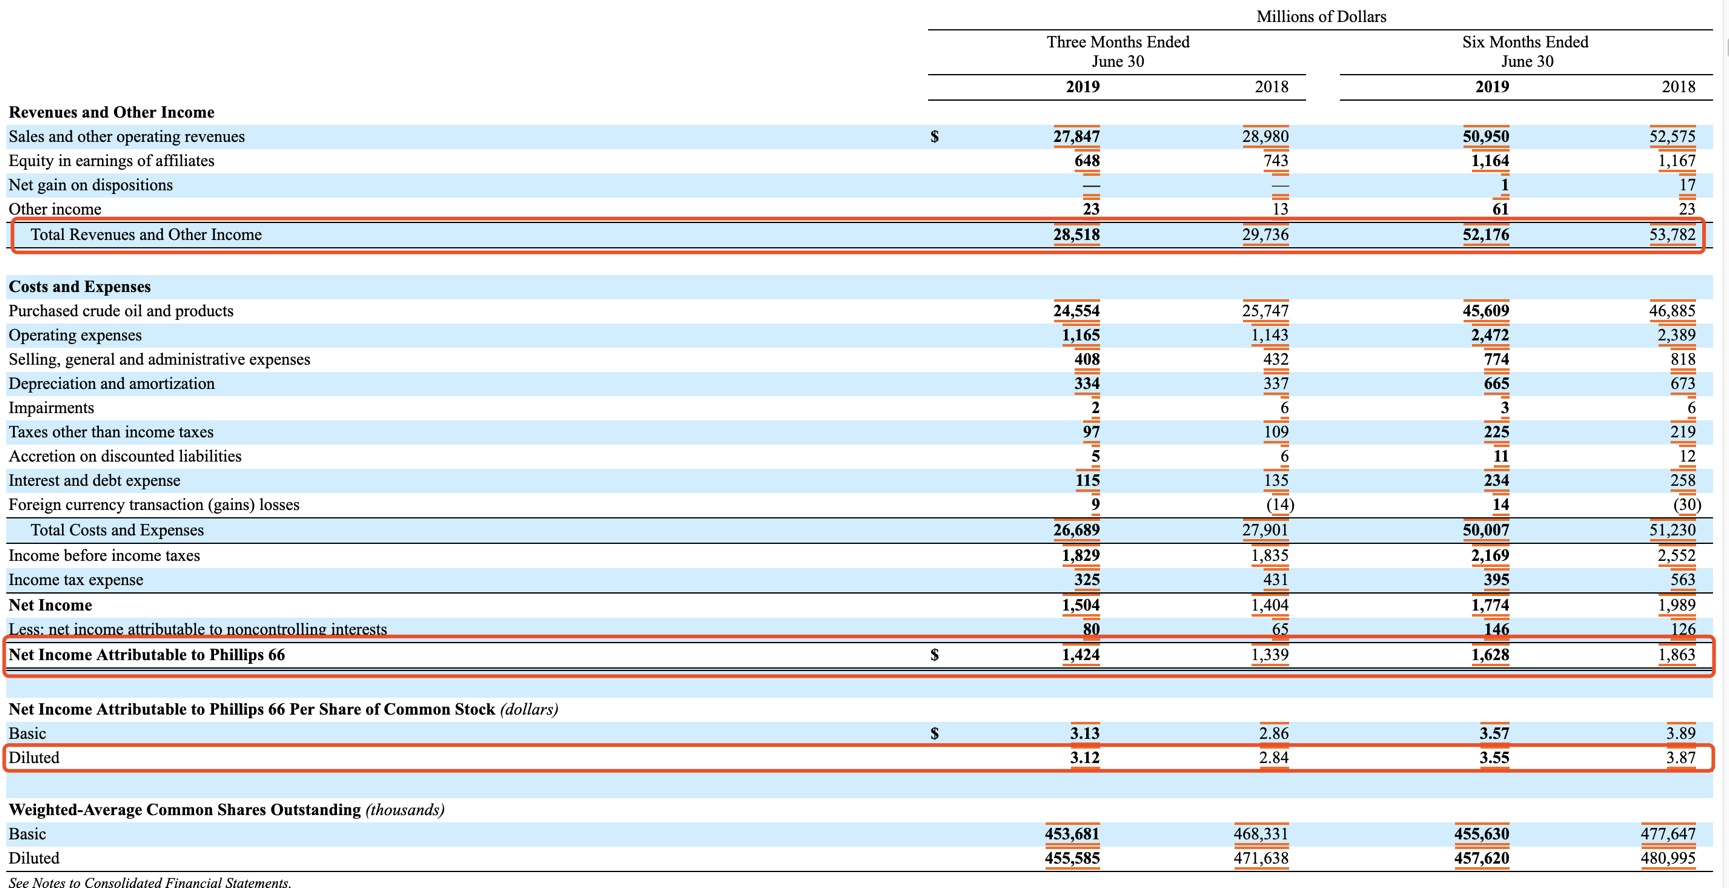Select the Six Months Ended June 30 header

[1525, 52]
